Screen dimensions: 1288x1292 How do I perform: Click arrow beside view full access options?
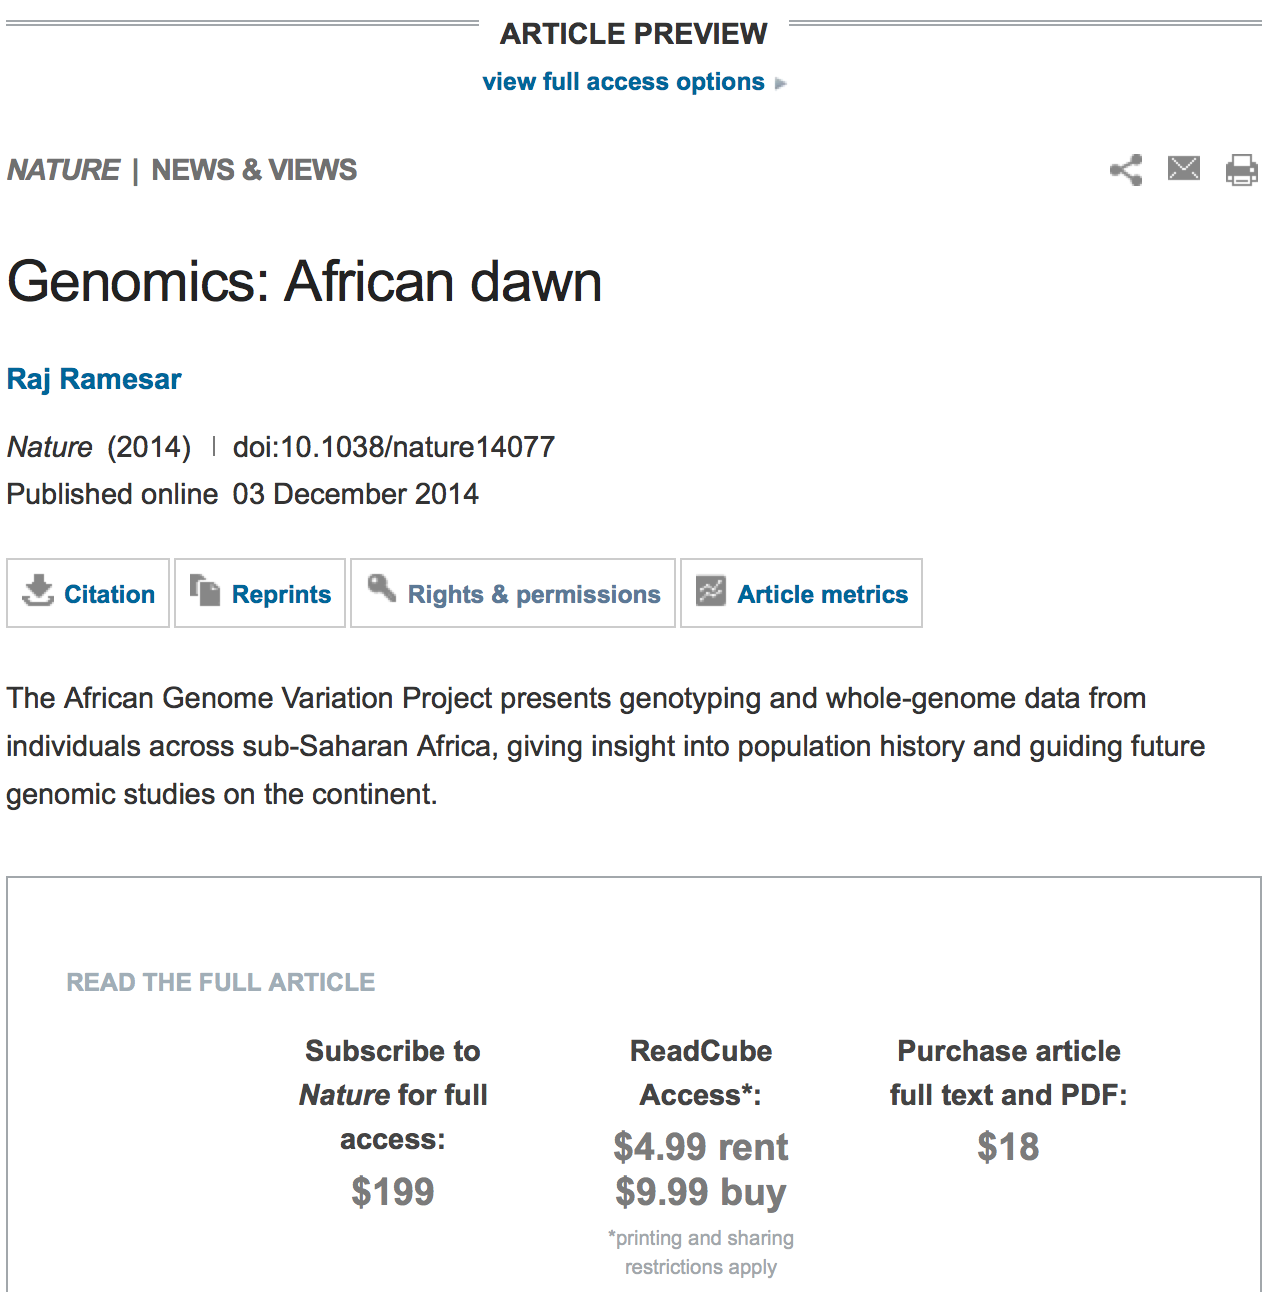781,83
